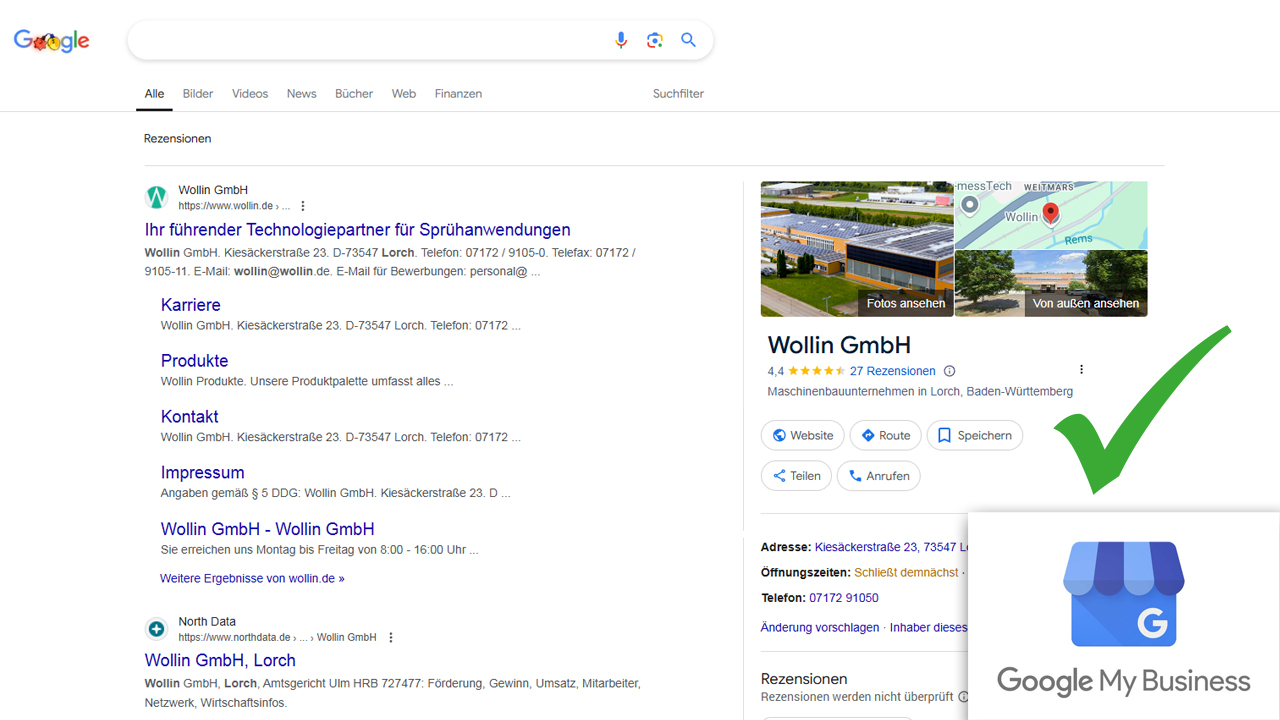The height and width of the screenshot is (720, 1280).
Task: Open the Fotos ansehen building photo
Action: pos(856,249)
